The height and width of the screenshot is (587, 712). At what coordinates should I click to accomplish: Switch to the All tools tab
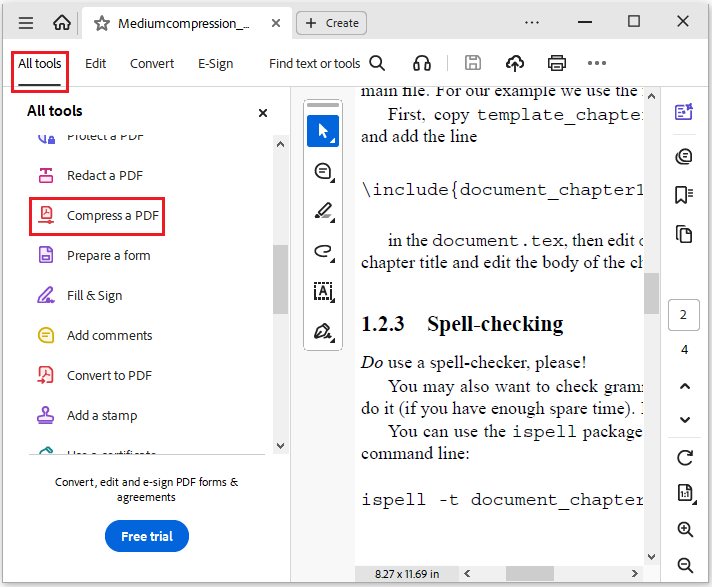click(40, 64)
